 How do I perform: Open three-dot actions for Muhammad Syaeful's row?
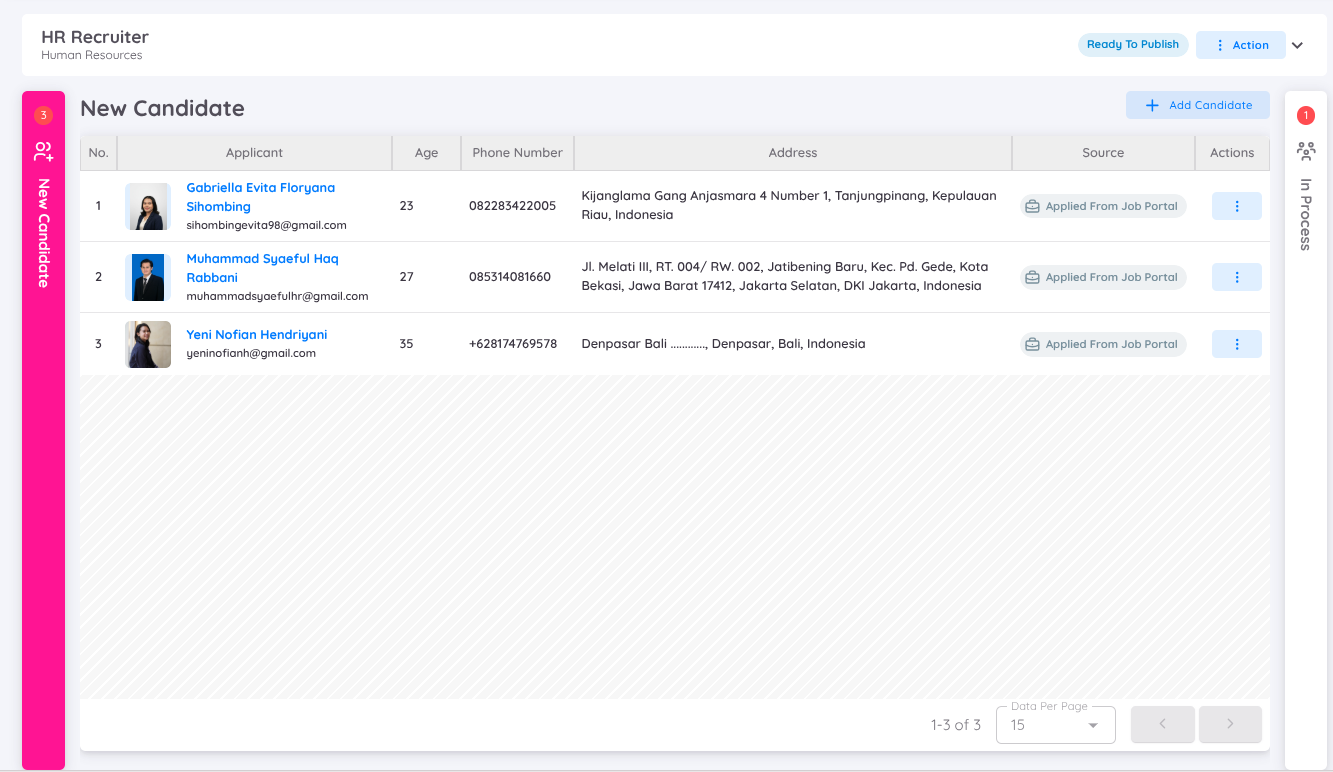click(1236, 277)
